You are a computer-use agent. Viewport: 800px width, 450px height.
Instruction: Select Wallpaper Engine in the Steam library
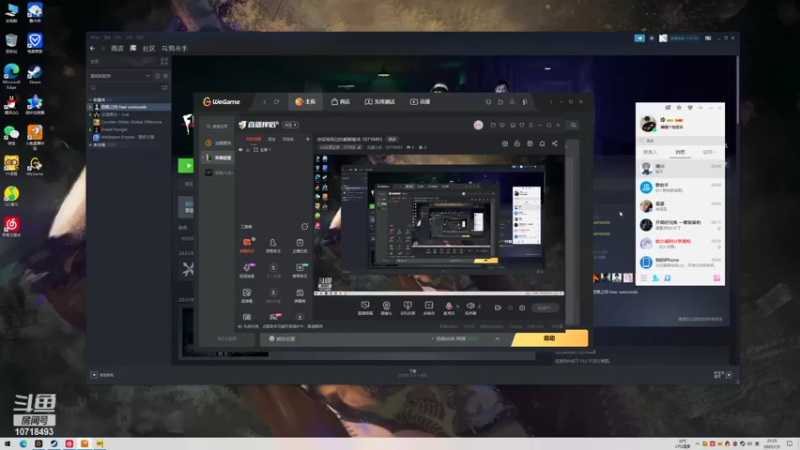coord(127,137)
